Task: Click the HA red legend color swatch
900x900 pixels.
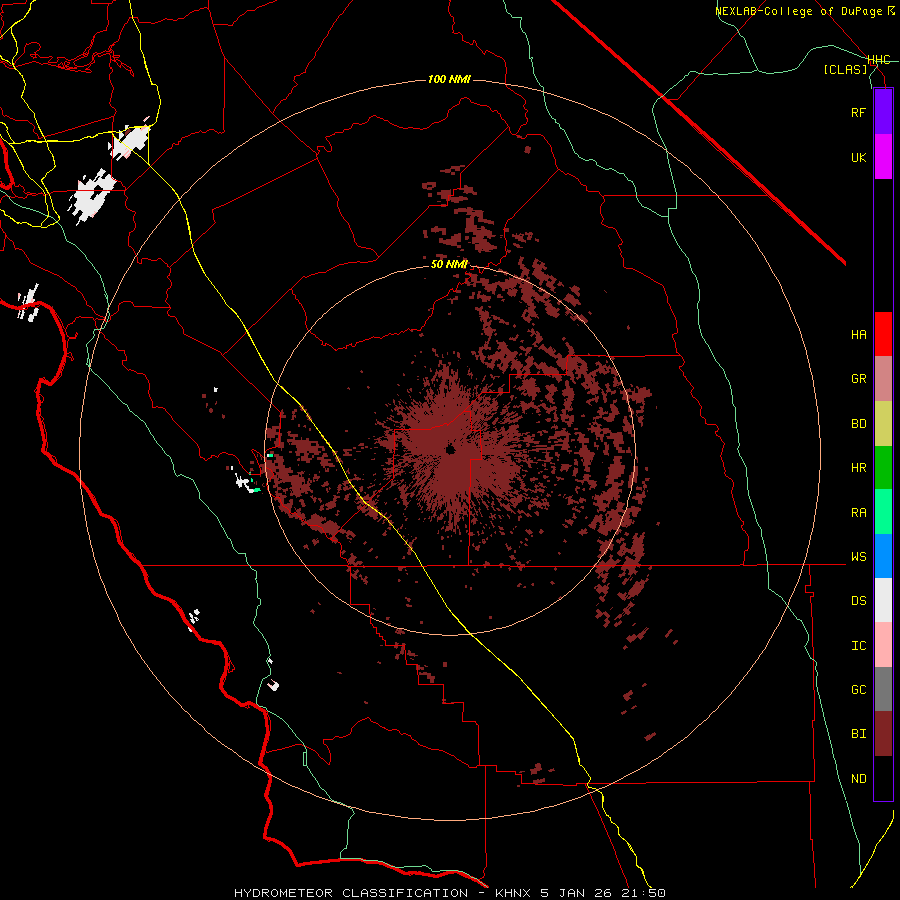Action: 883,334
